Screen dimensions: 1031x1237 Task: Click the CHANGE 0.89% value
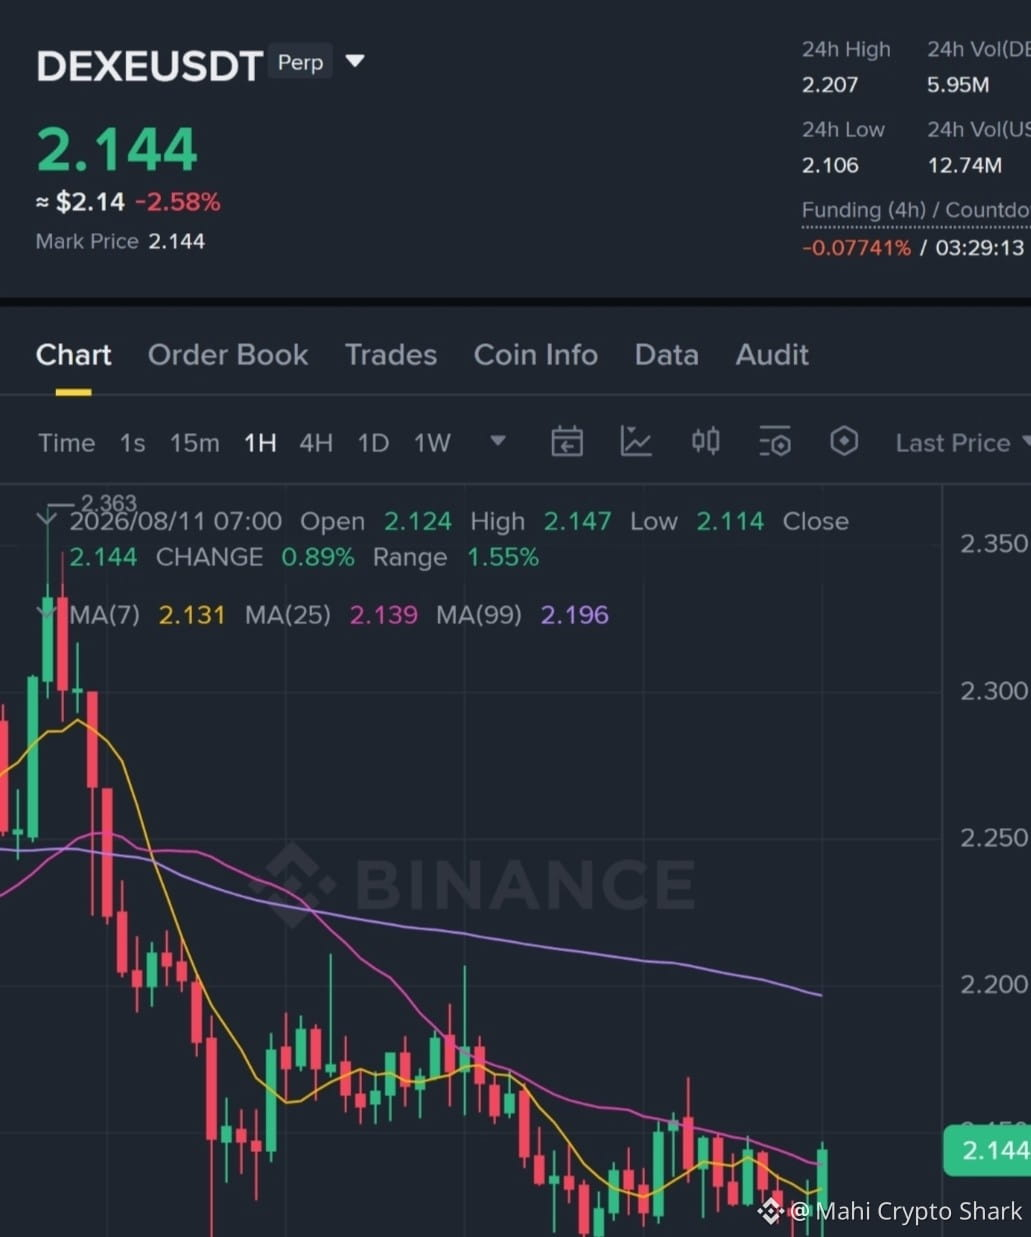coord(318,557)
